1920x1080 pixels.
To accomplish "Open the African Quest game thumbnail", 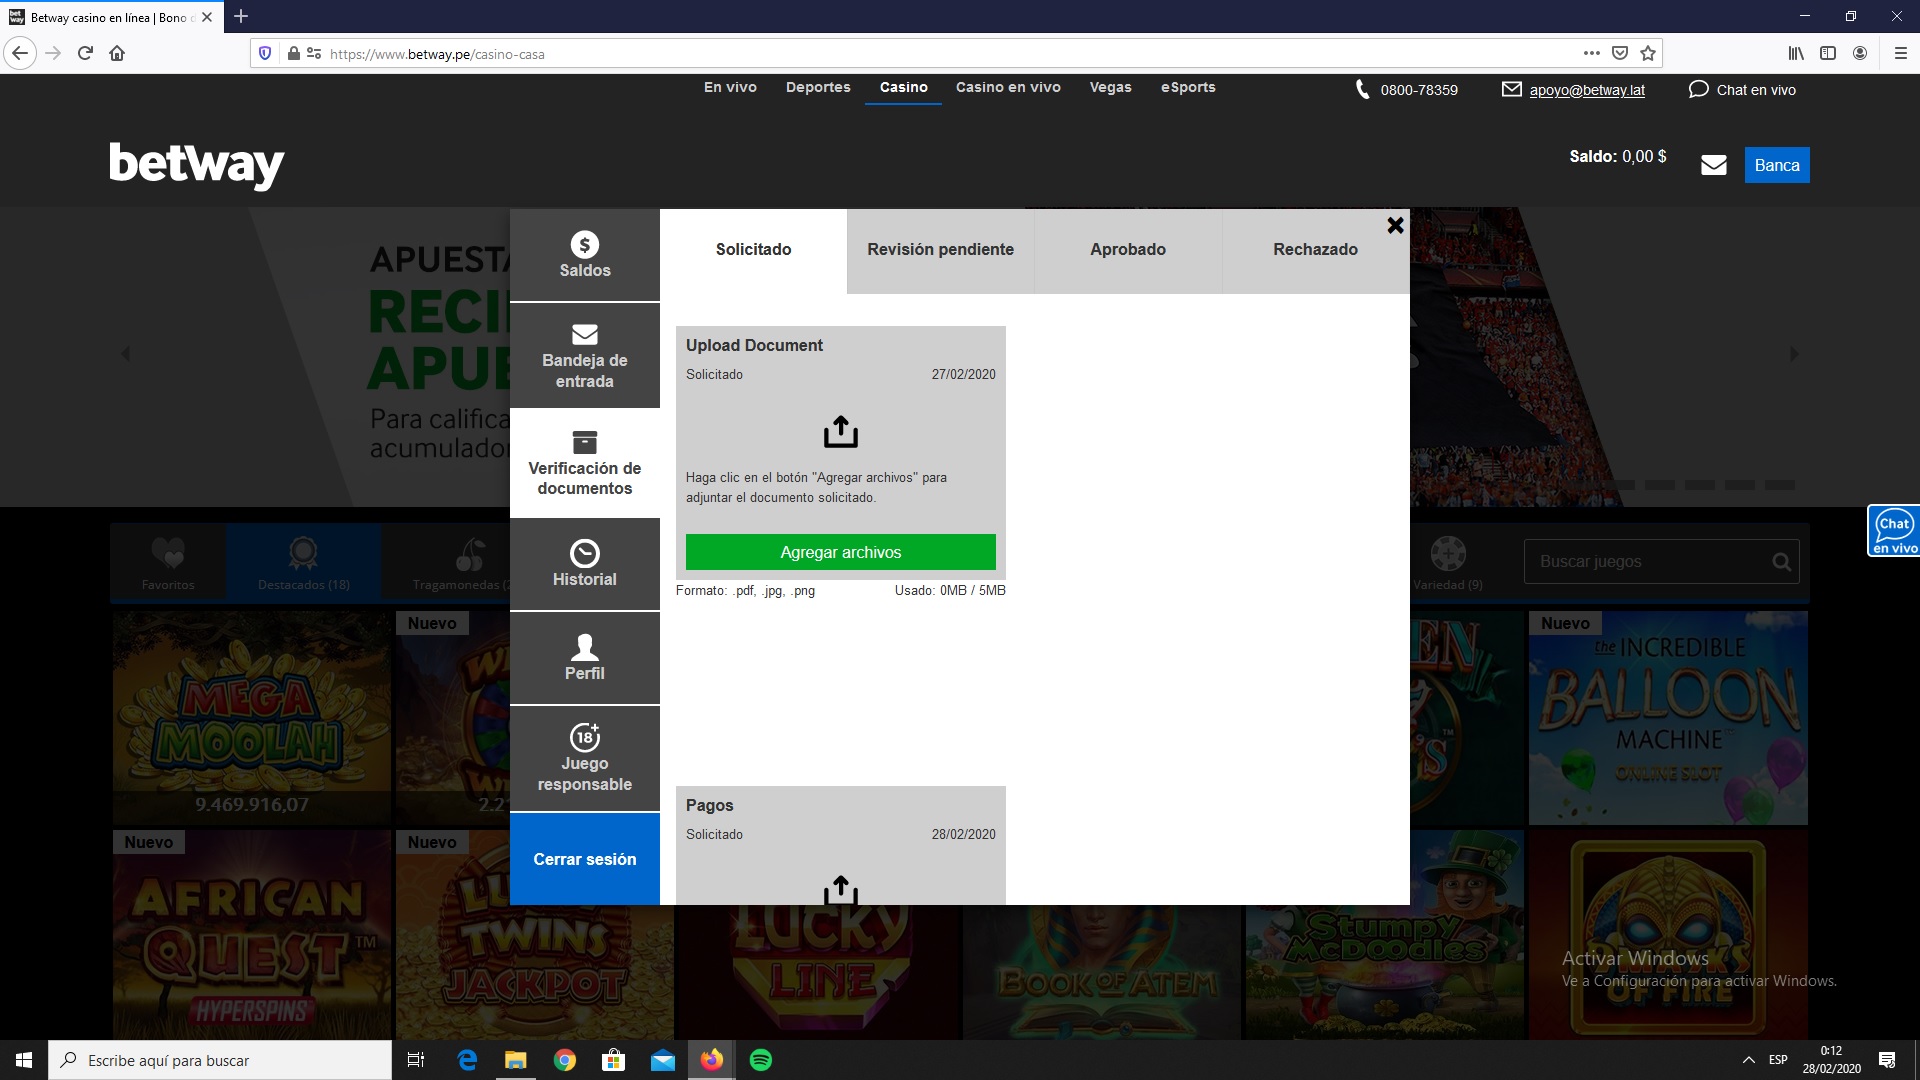I will (x=252, y=935).
